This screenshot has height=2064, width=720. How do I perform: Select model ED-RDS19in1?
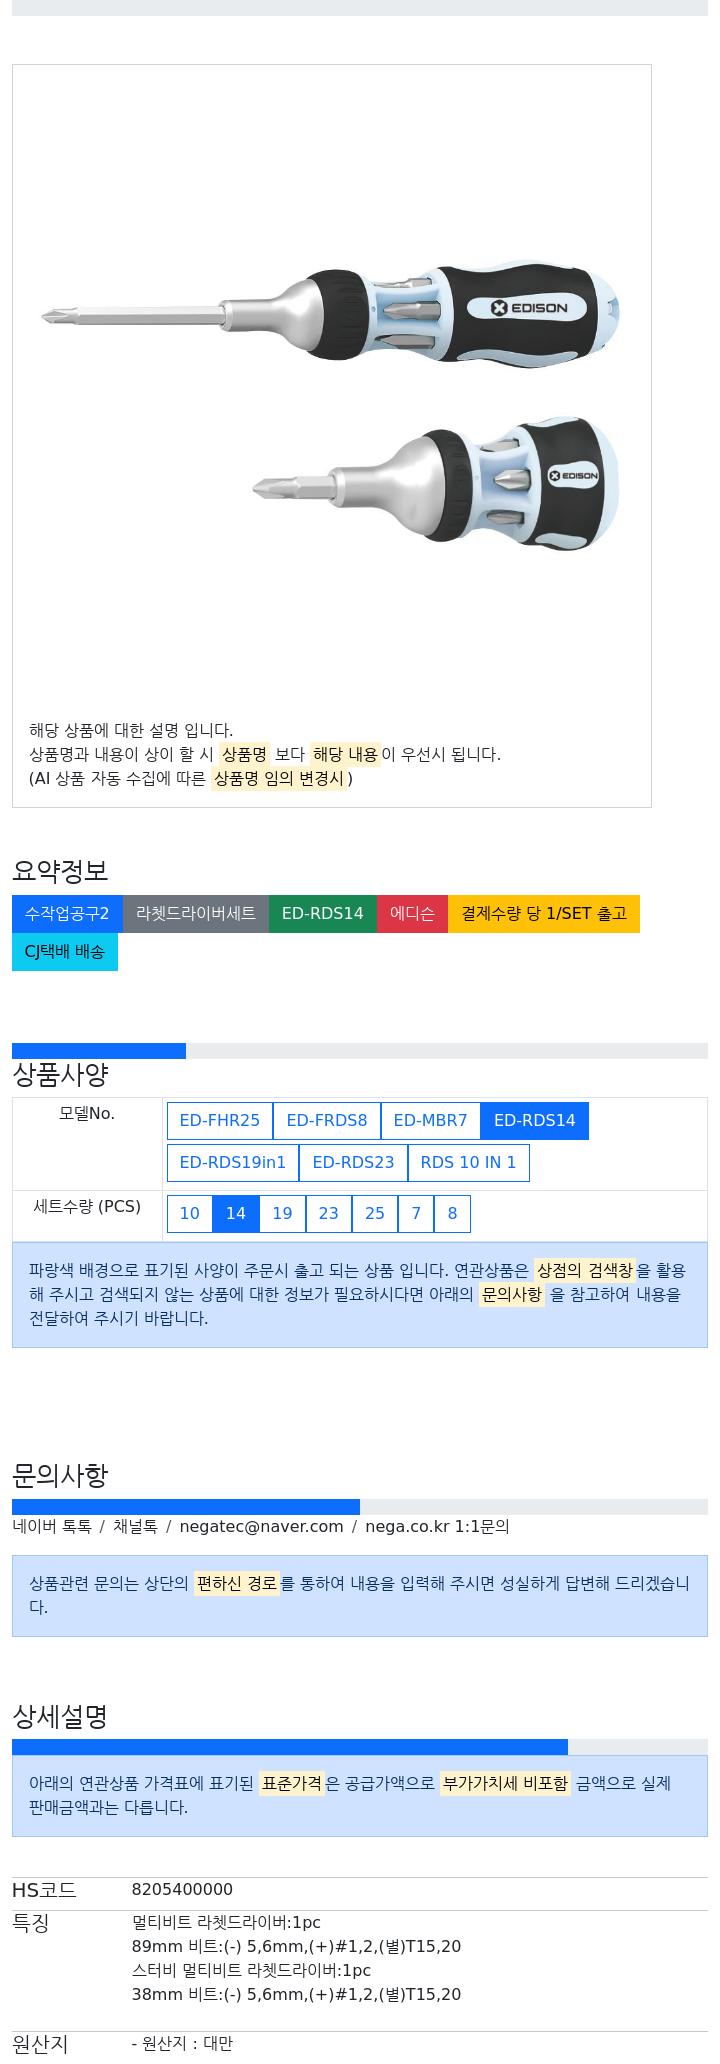click(x=233, y=1163)
